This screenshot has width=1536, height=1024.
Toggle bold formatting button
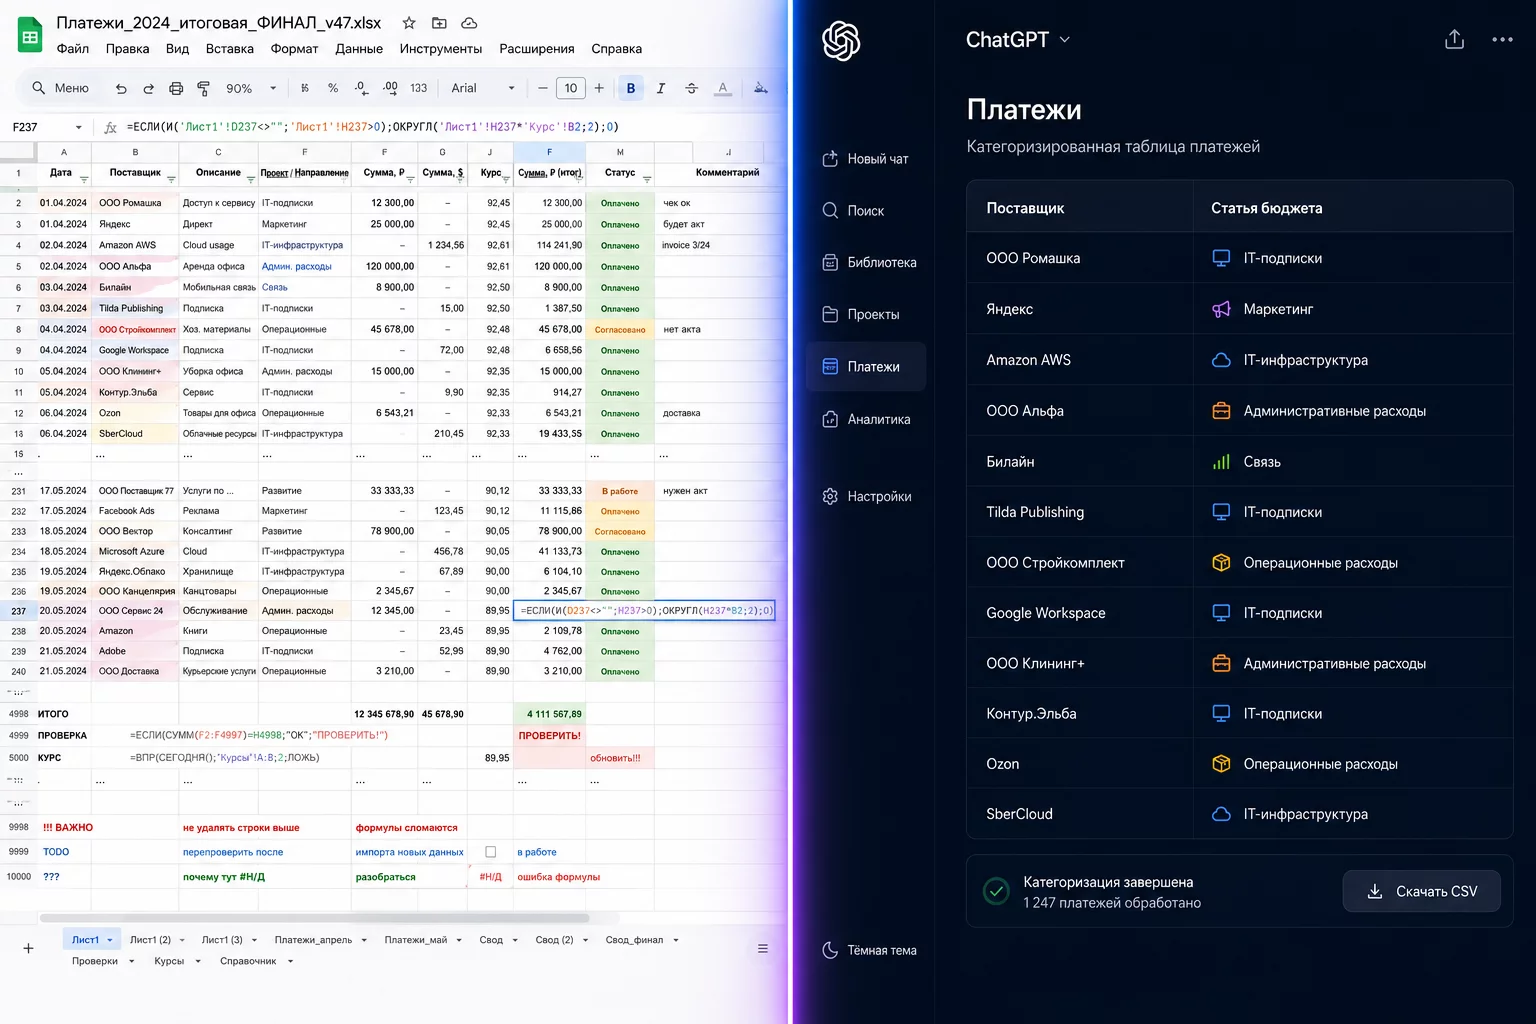[631, 88]
